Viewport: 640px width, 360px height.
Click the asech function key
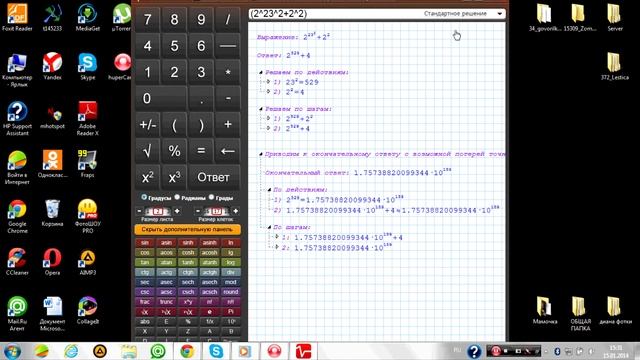(x=209, y=282)
